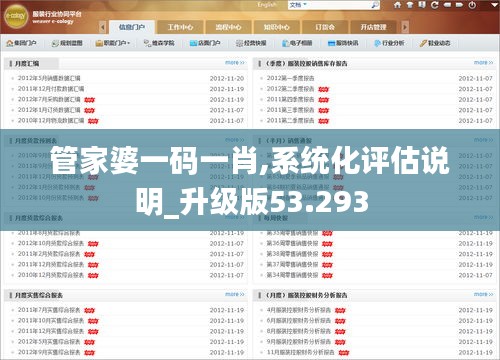Open 2012第二季度报告 entry
This screenshot has height=360, width=500.
pos(290,89)
